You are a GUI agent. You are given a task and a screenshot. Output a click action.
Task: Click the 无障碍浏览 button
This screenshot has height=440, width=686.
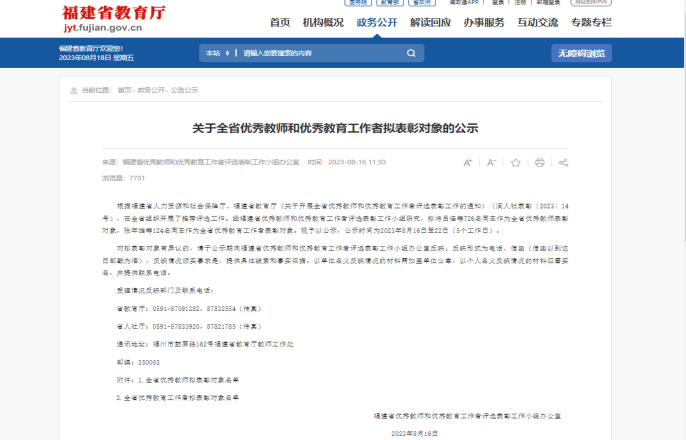pos(582,53)
